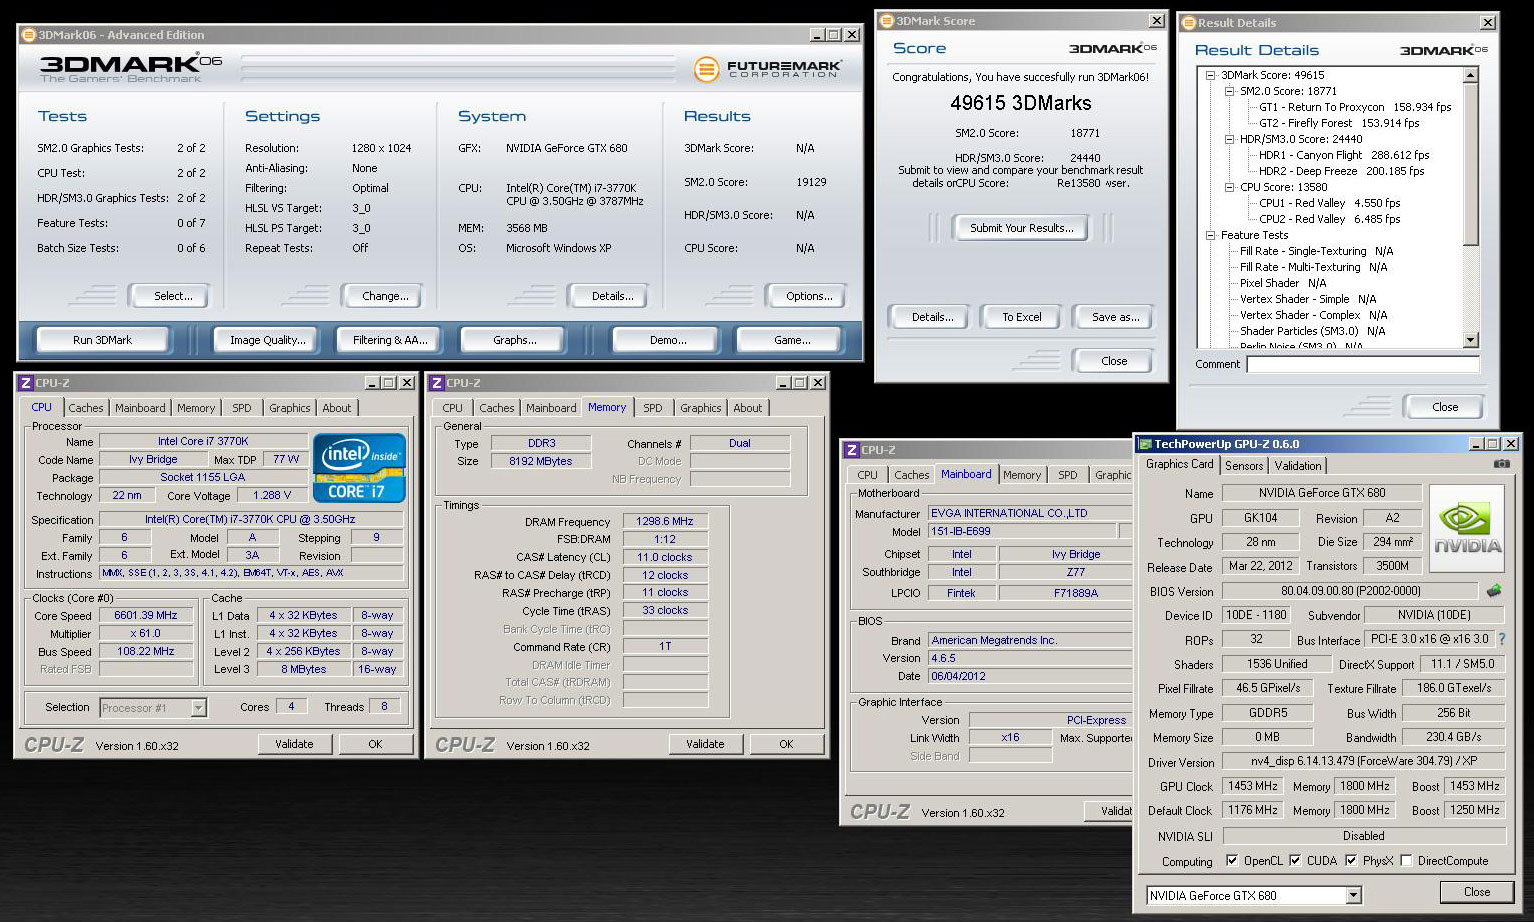Viewport: 1534px width, 922px height.
Task: Switch to the Sensors tab in GPU-Z
Action: 1243,465
